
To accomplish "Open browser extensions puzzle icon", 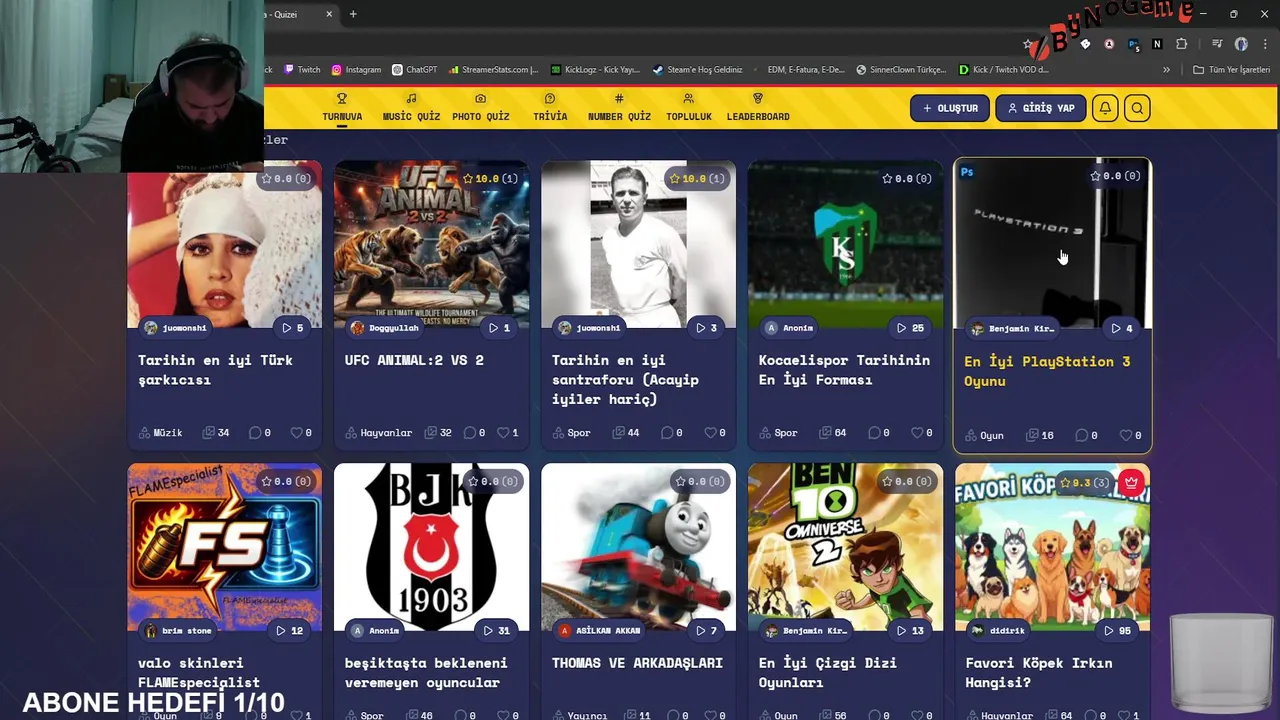I will click(1182, 44).
